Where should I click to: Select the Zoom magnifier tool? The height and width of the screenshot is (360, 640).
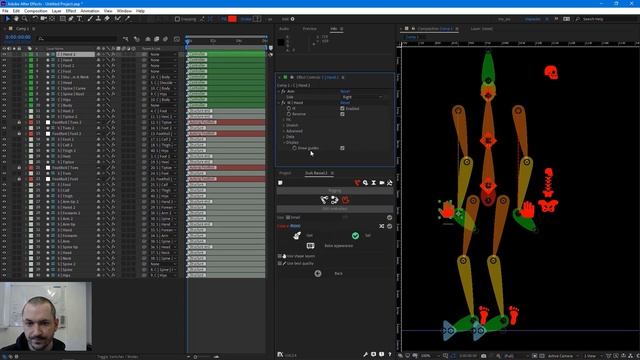pyautogui.click(x=24, y=19)
